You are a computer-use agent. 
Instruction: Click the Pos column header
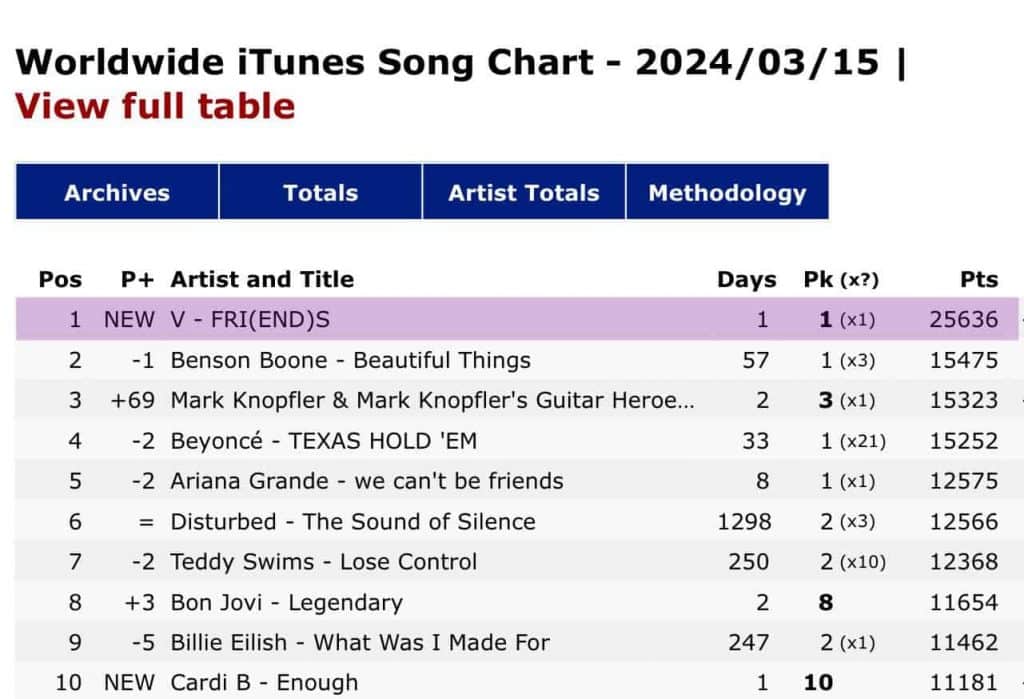pyautogui.click(x=60, y=279)
